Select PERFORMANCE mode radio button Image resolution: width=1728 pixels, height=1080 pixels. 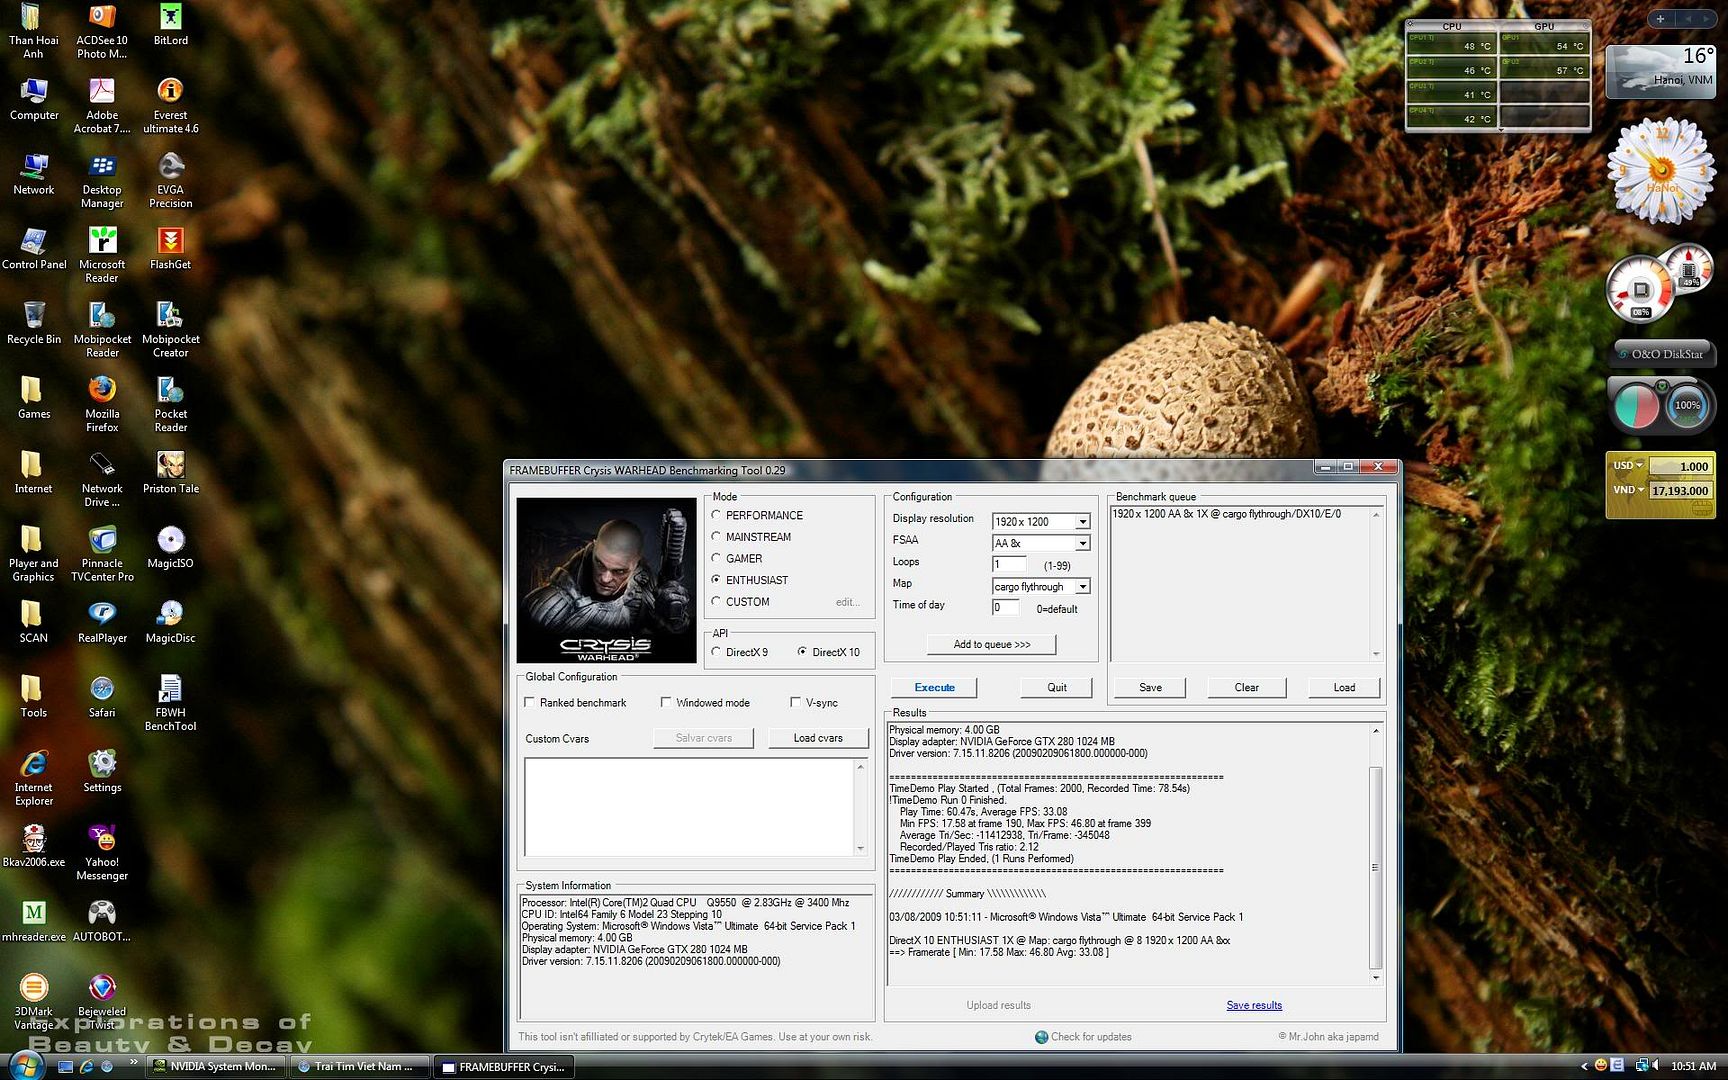716,515
